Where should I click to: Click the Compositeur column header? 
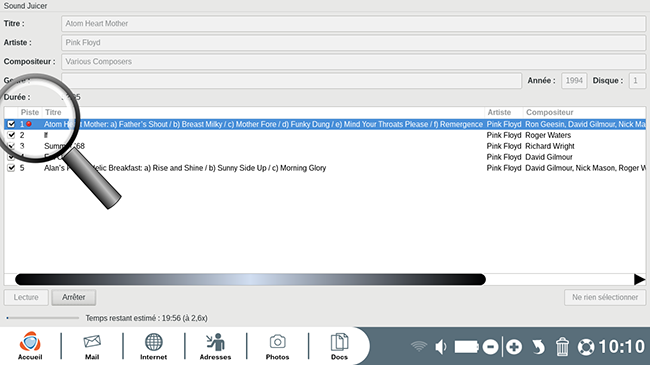click(x=549, y=112)
